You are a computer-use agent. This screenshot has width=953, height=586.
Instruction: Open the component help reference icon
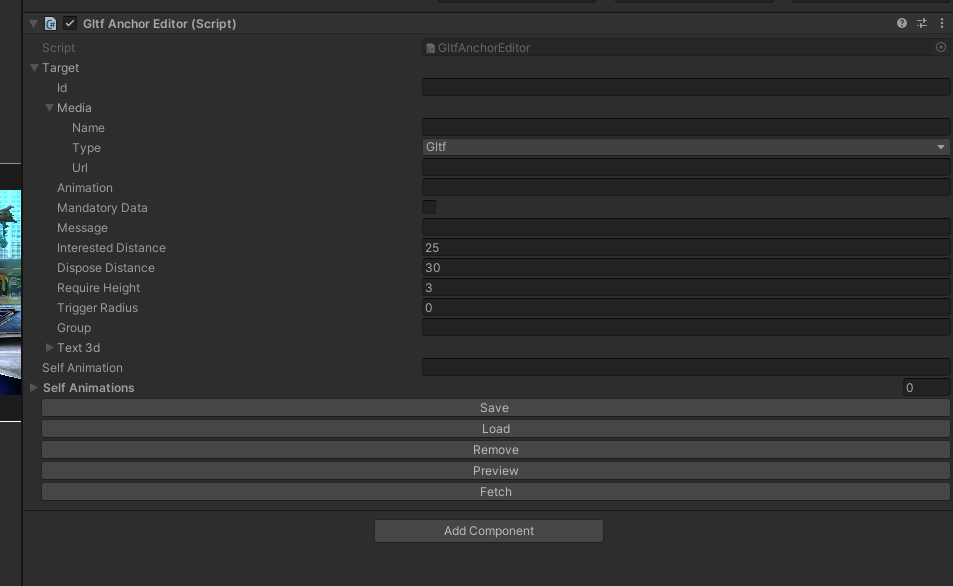point(902,23)
